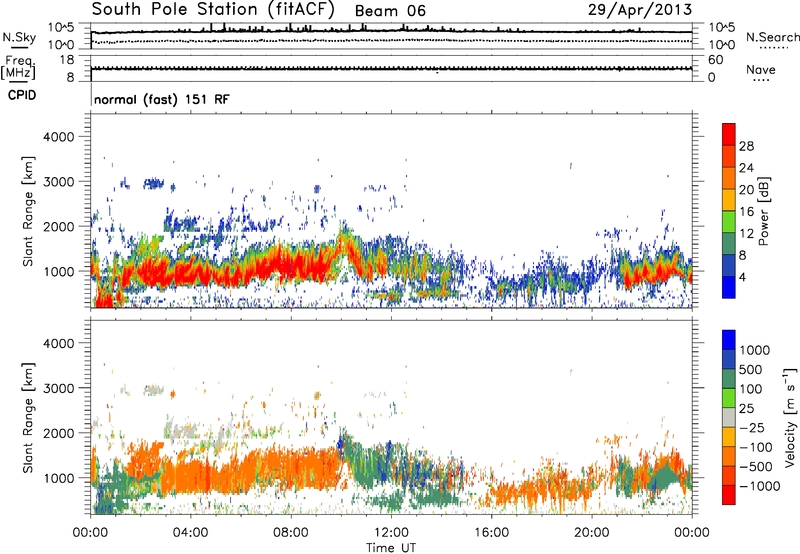This screenshot has height=554, width=800.
Task: Click the 'Freq. [MHz]' label
Action: (x=18, y=67)
